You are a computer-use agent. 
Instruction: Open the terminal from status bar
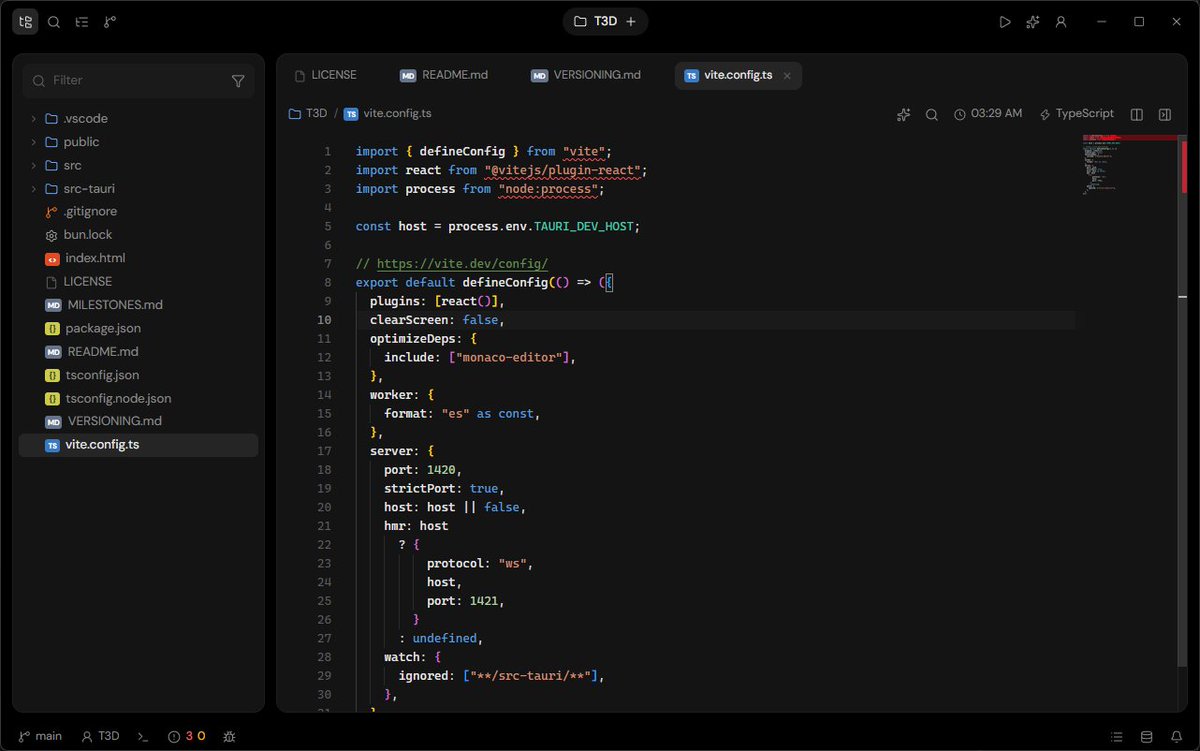pos(144,736)
